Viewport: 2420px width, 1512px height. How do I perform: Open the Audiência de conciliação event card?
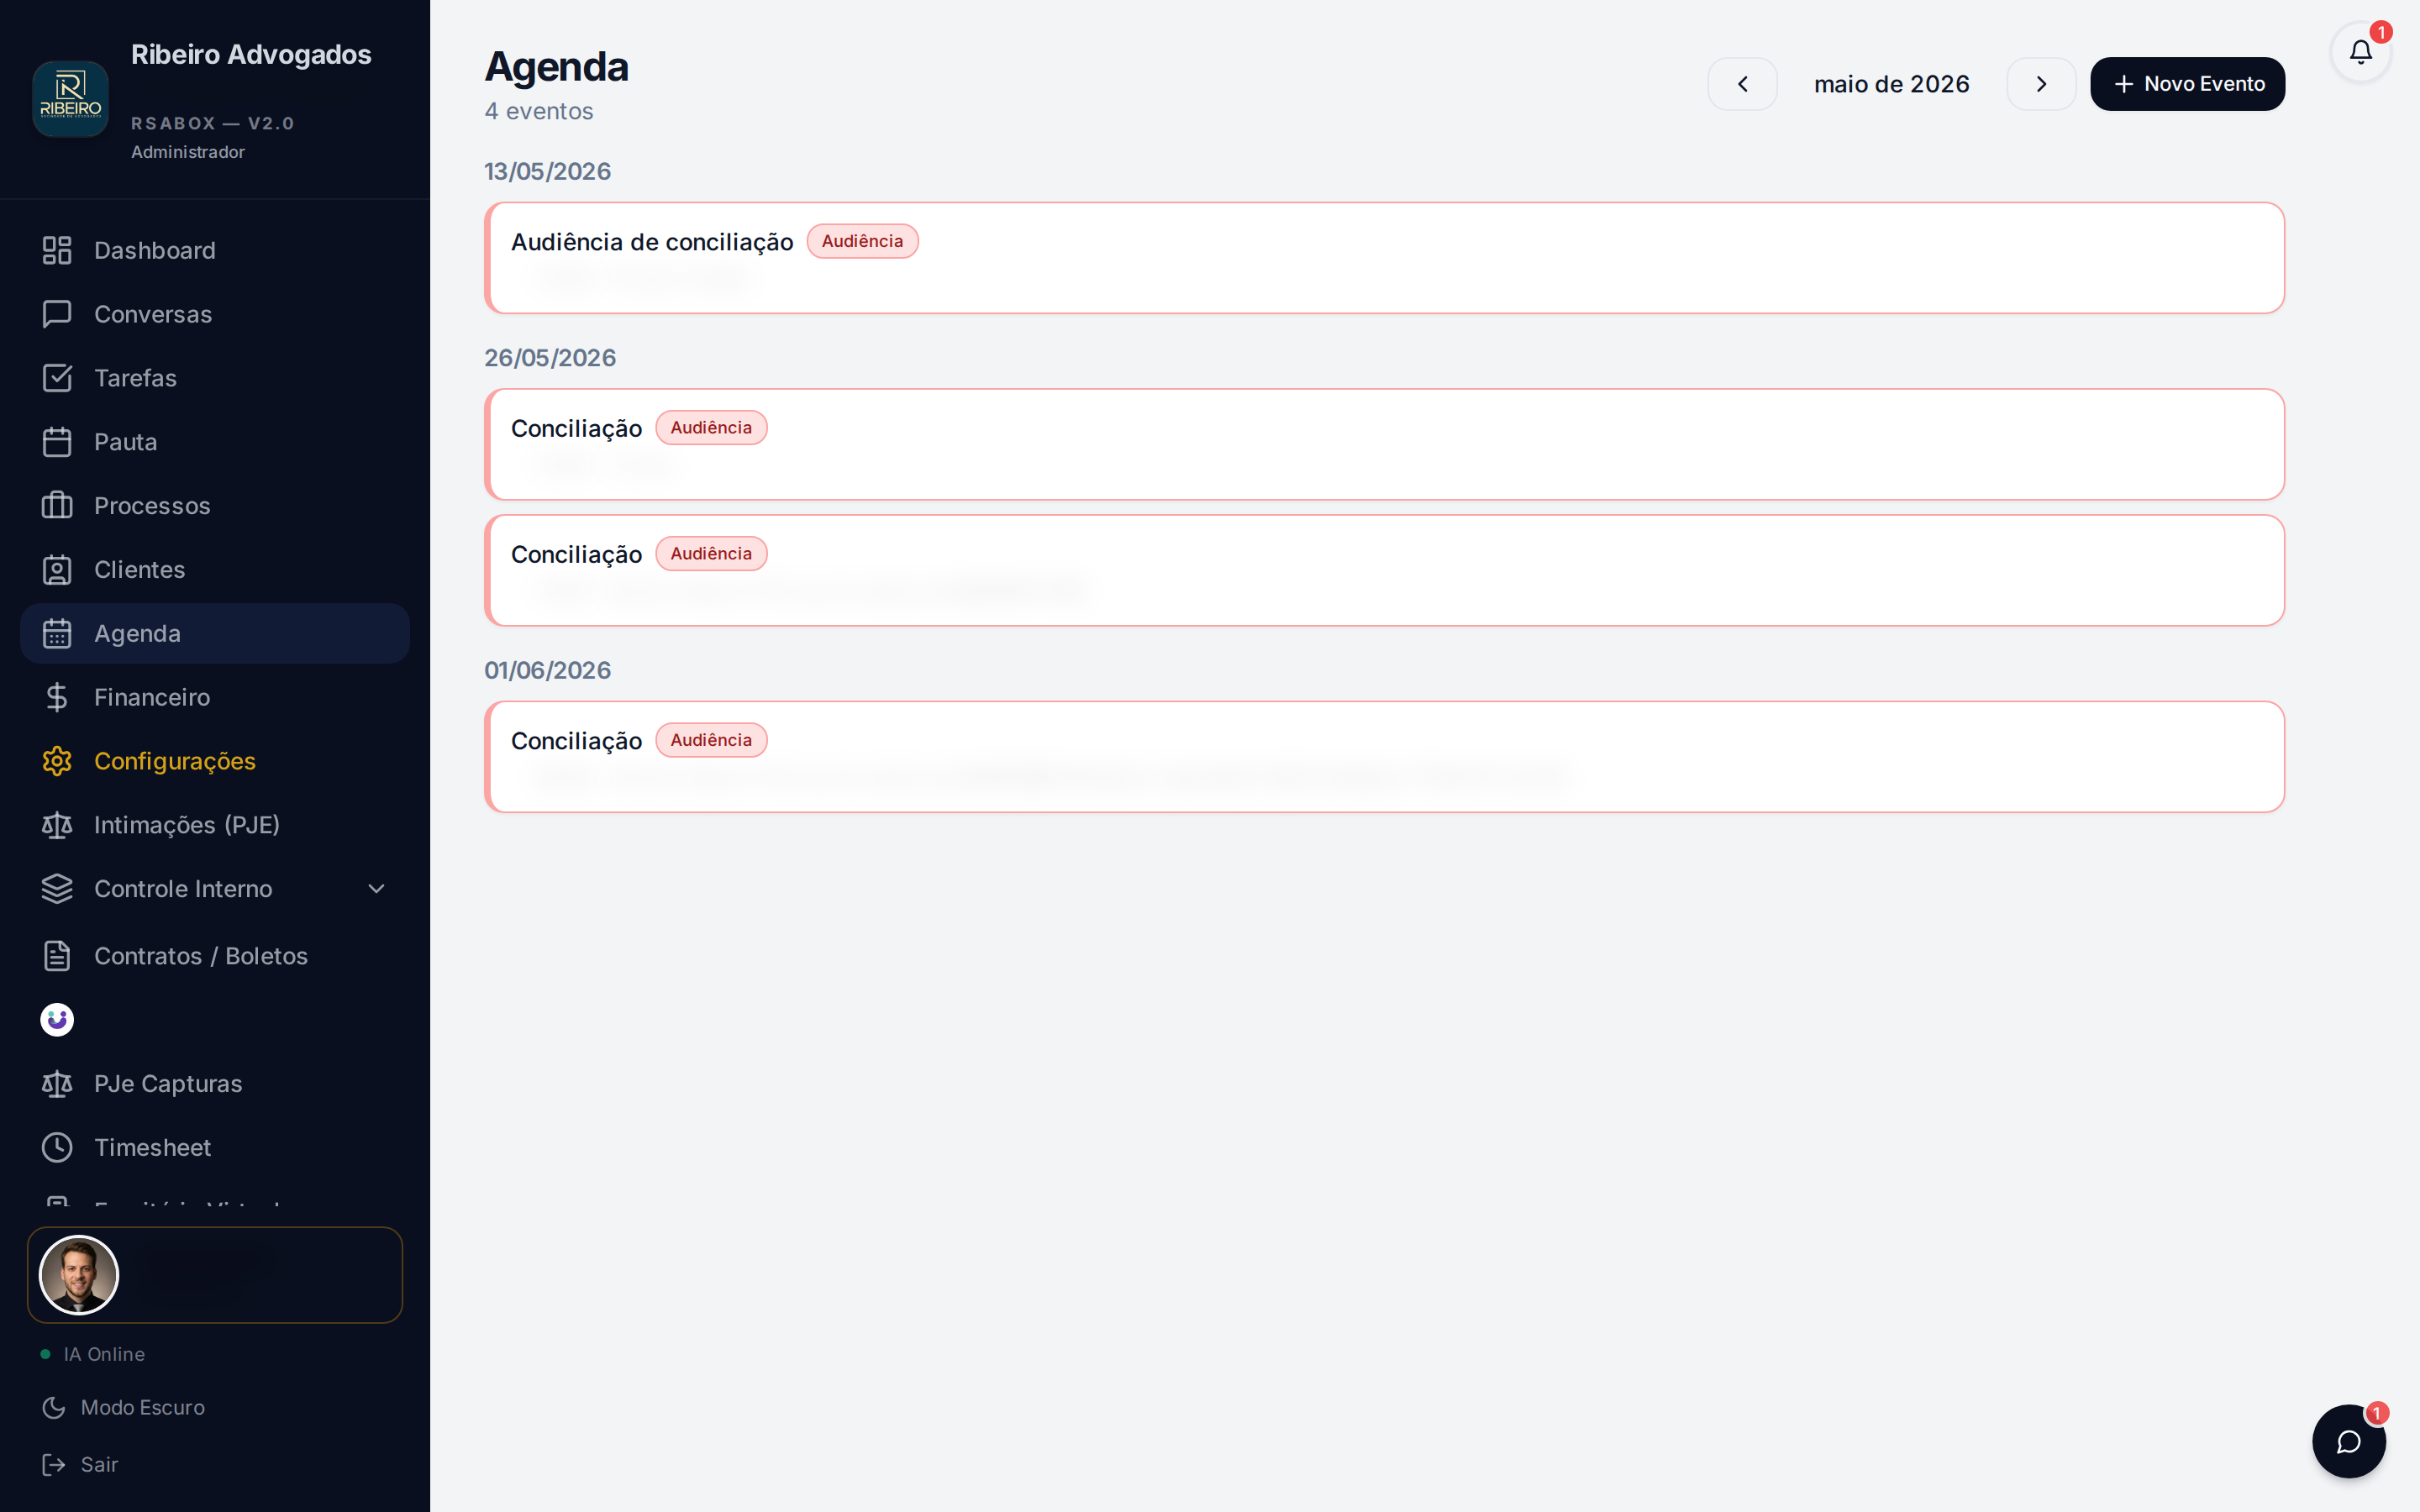point(1384,258)
